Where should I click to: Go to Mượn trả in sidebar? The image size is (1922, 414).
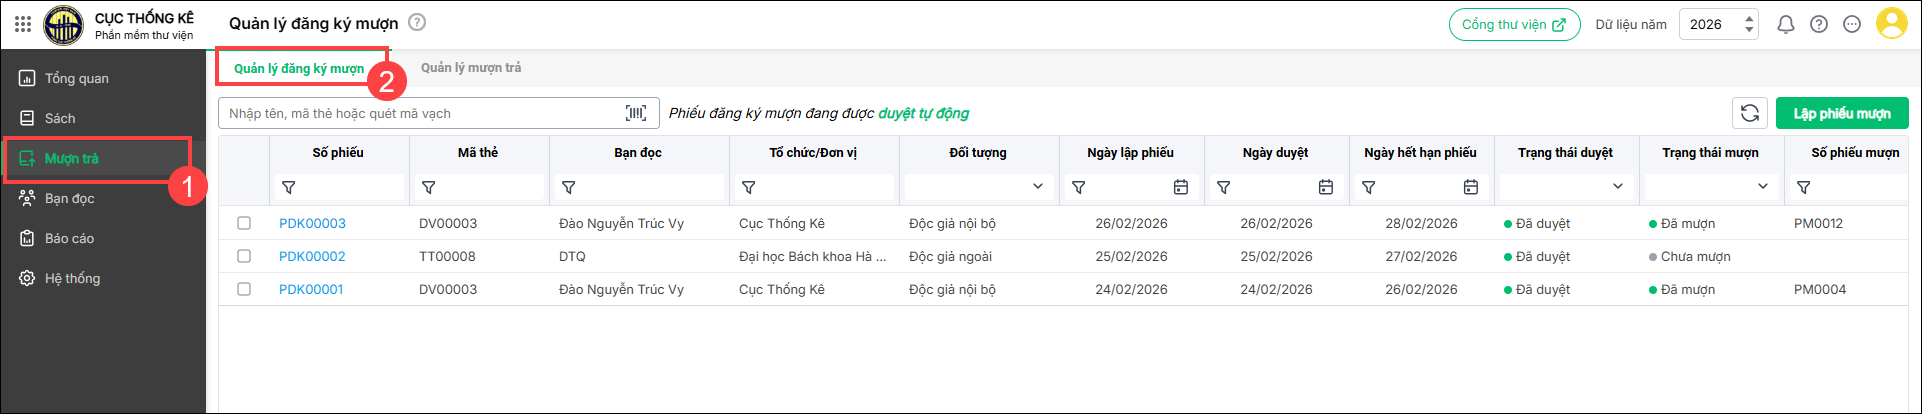[100, 158]
